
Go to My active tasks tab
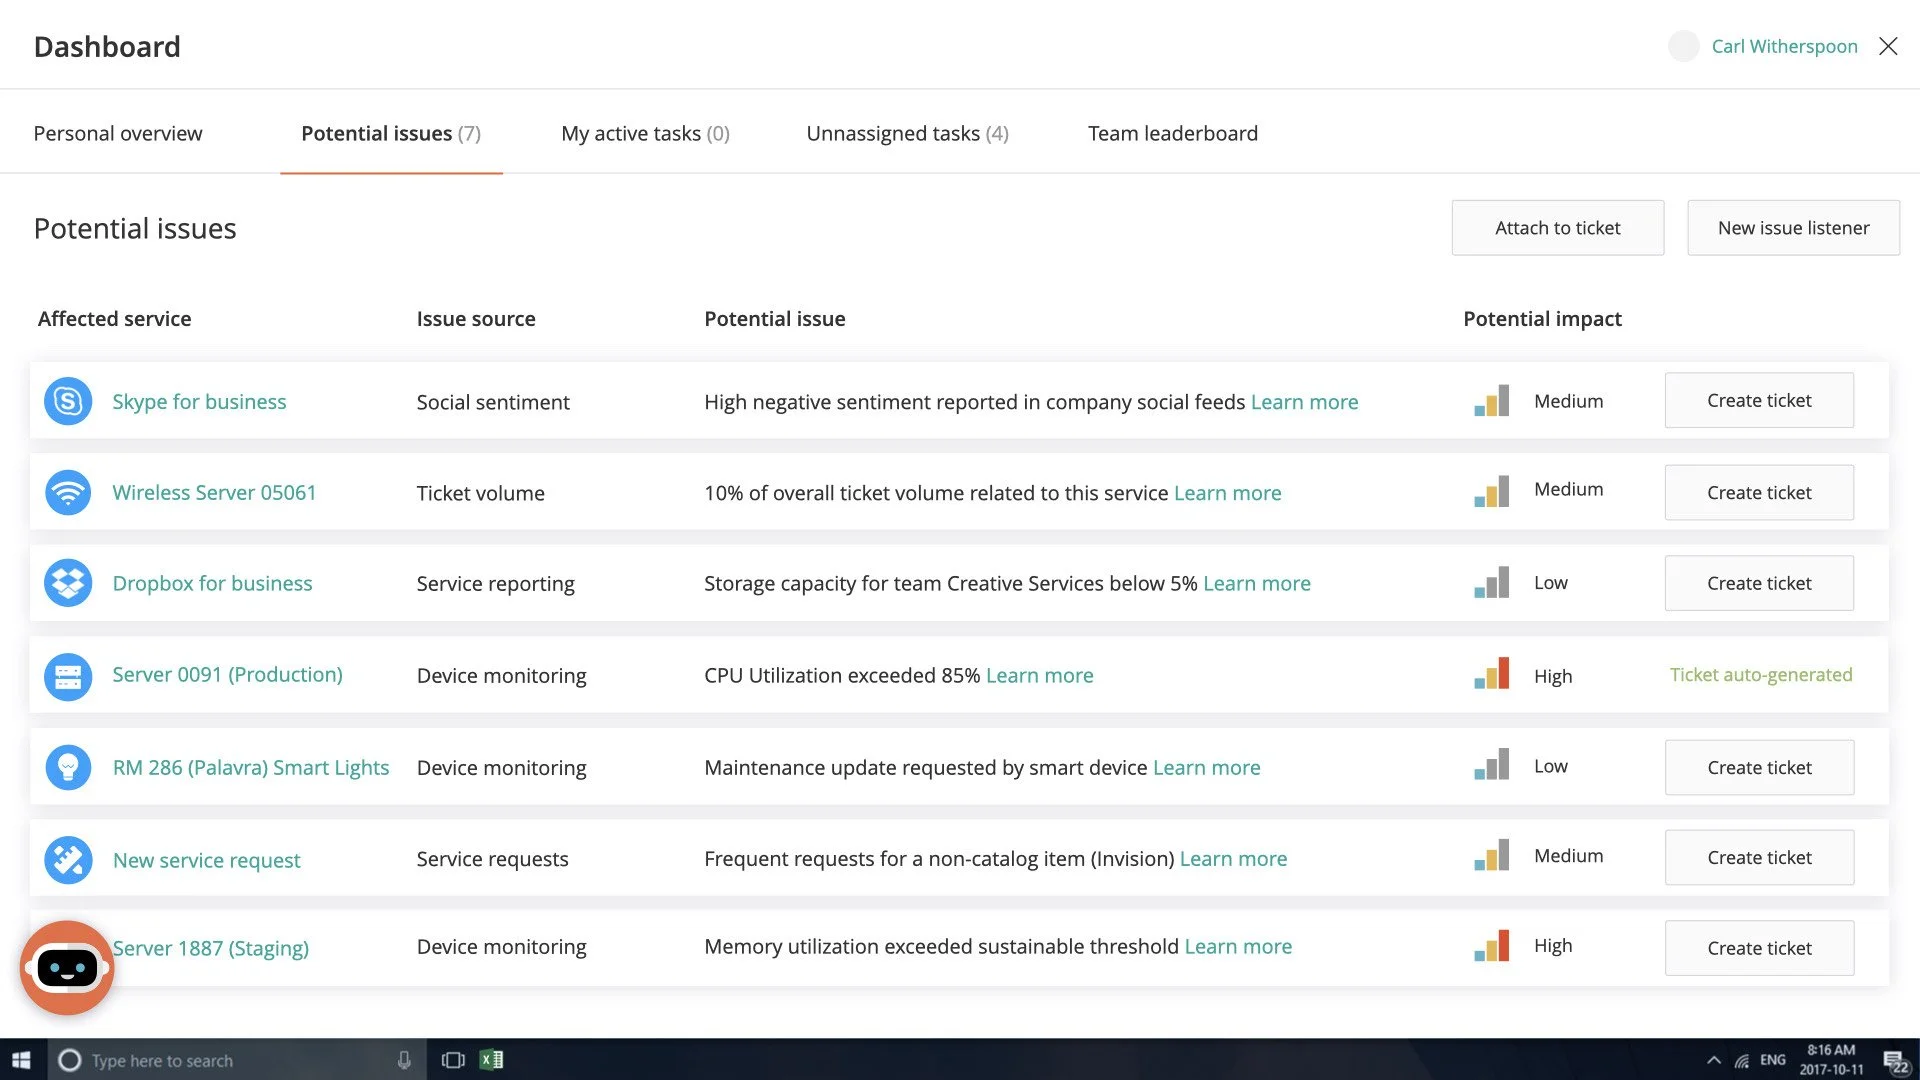[645, 133]
